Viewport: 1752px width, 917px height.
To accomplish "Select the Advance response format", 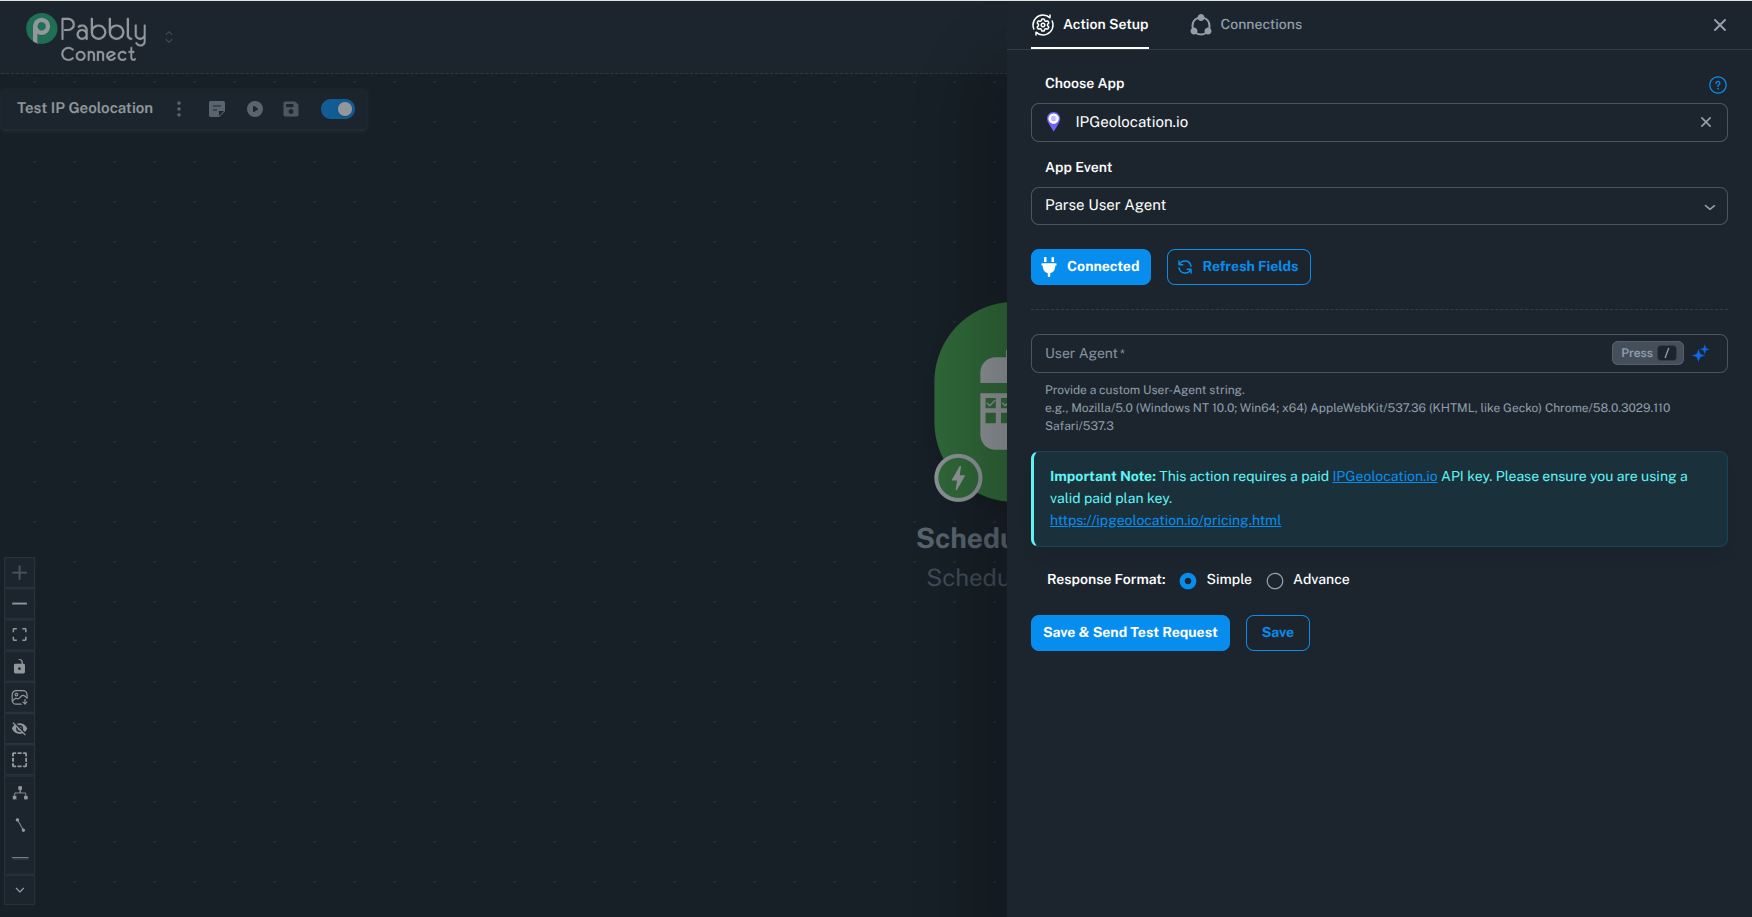I will (1275, 581).
